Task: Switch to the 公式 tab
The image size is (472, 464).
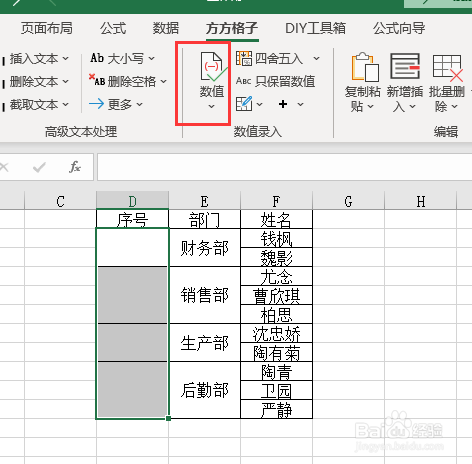Action: (113, 28)
